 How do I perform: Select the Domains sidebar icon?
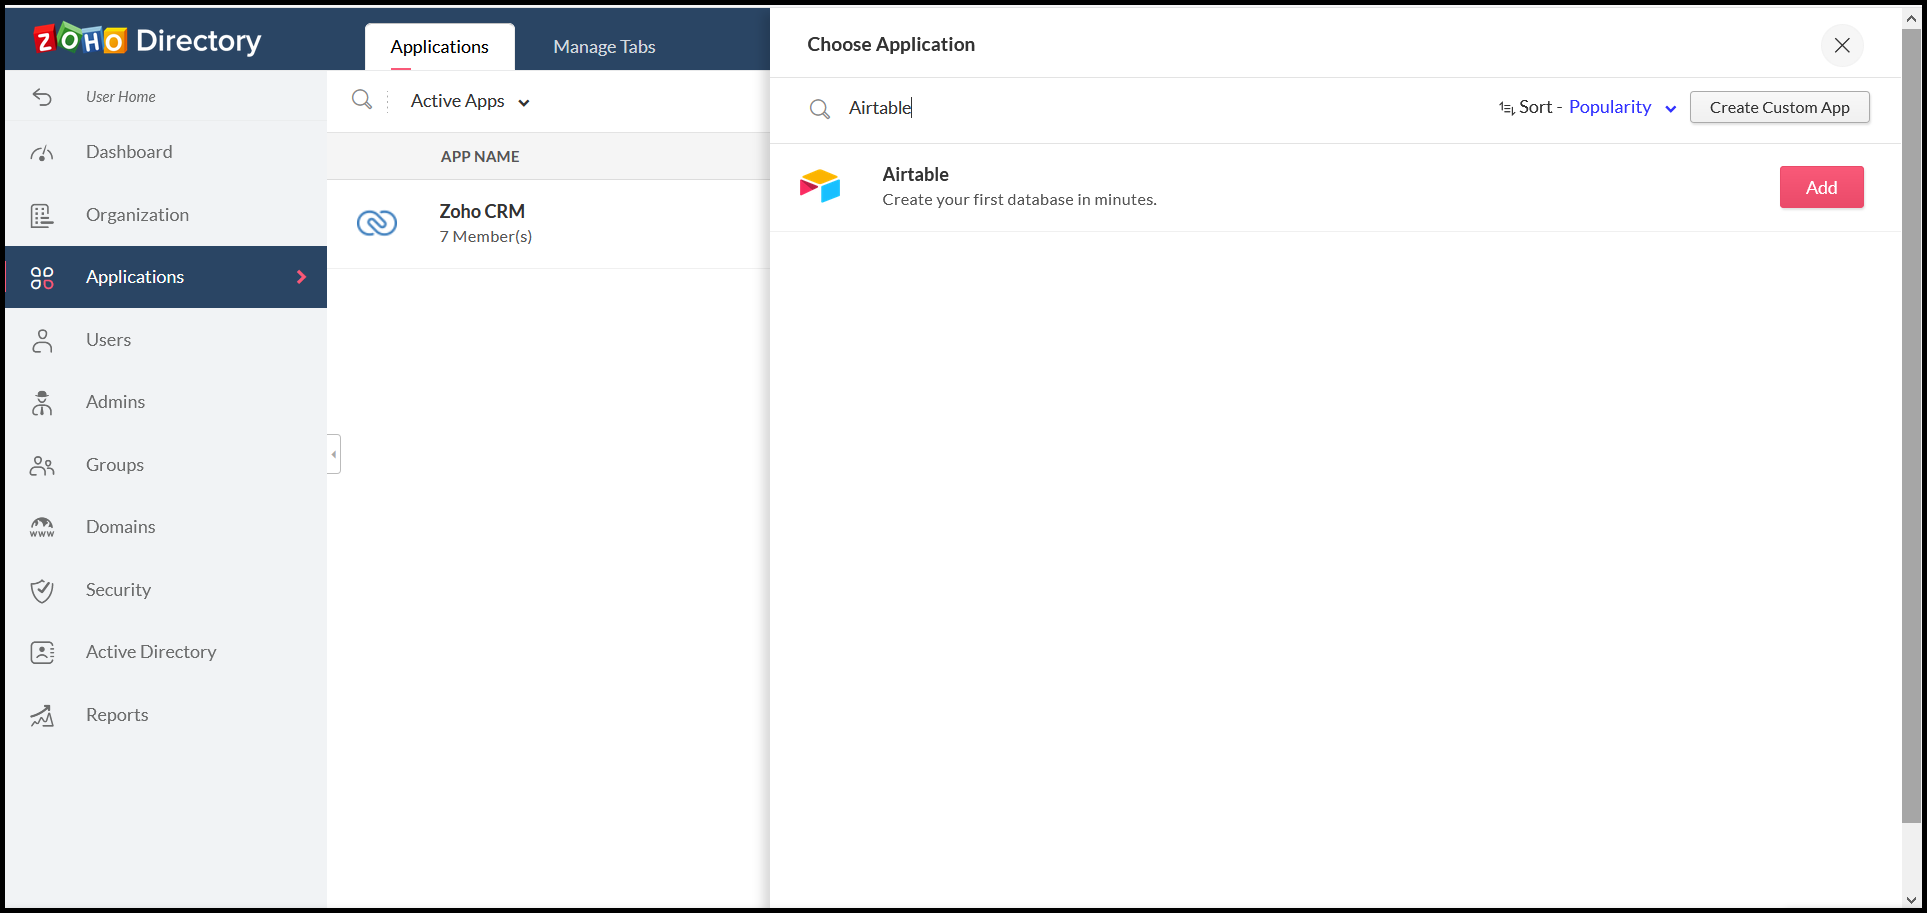pos(42,526)
